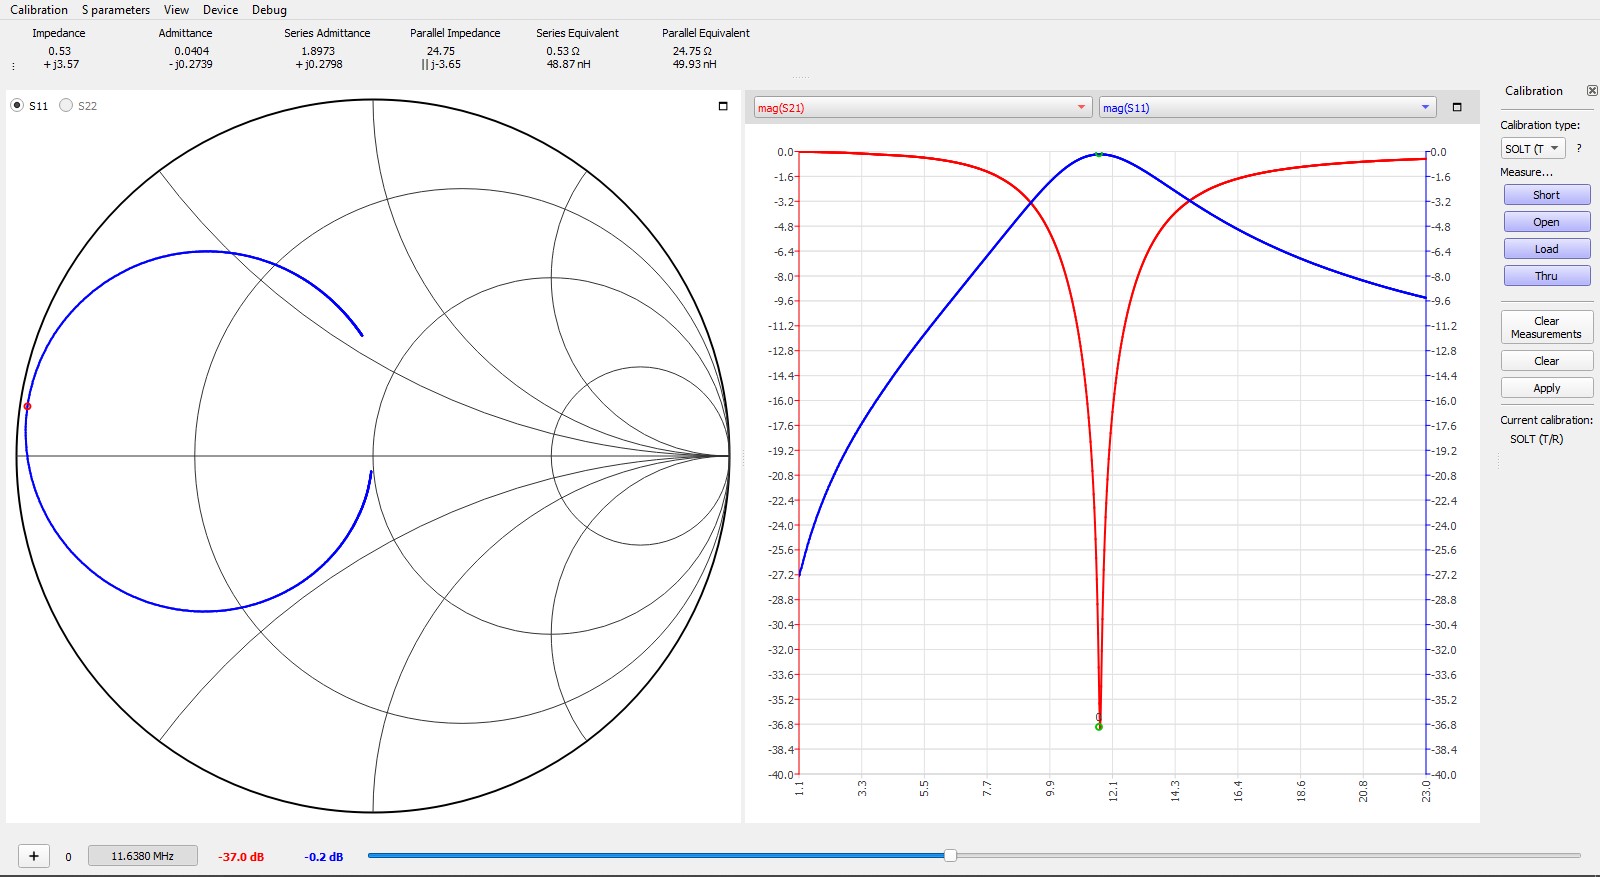Click Clear Measurements button
Image resolution: width=1600 pixels, height=877 pixels.
tap(1547, 327)
